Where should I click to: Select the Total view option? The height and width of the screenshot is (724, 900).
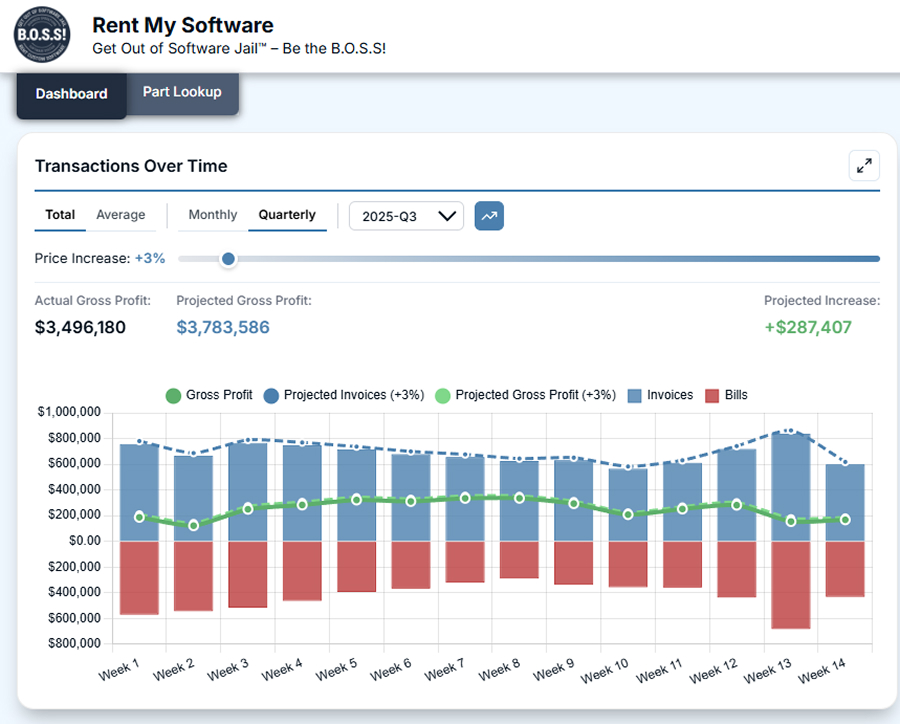(59, 214)
